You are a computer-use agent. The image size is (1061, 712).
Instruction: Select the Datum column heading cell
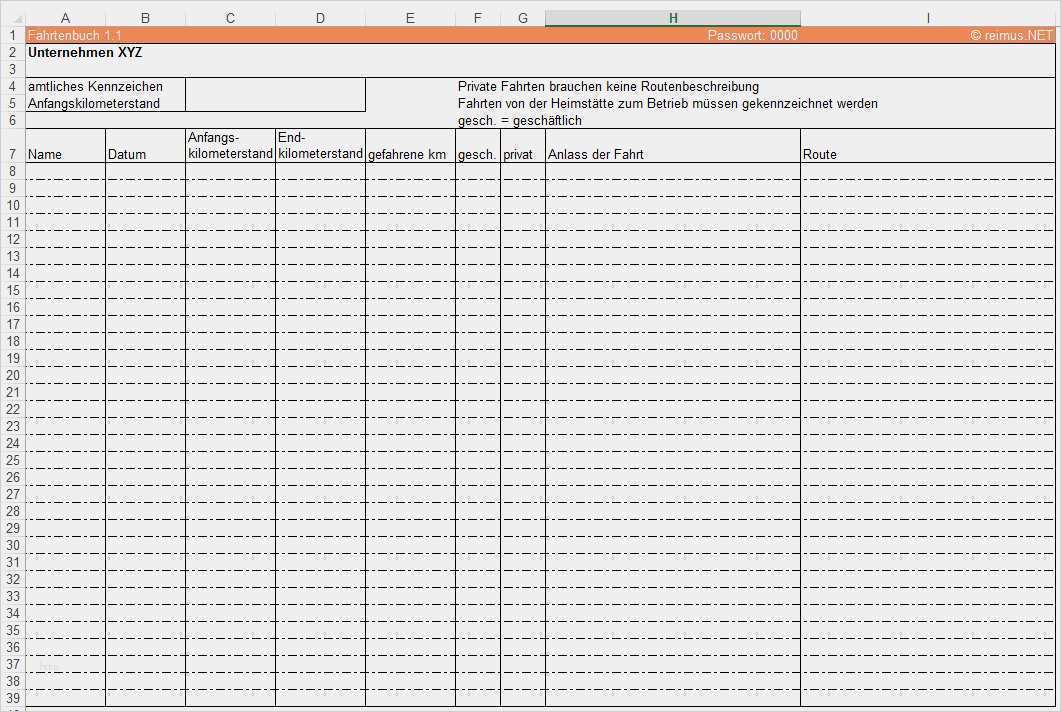[x=145, y=154]
